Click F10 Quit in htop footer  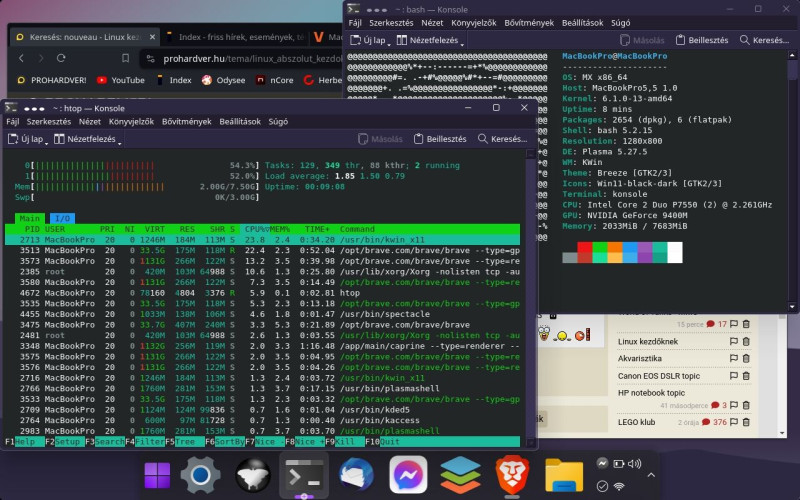click(x=385, y=442)
